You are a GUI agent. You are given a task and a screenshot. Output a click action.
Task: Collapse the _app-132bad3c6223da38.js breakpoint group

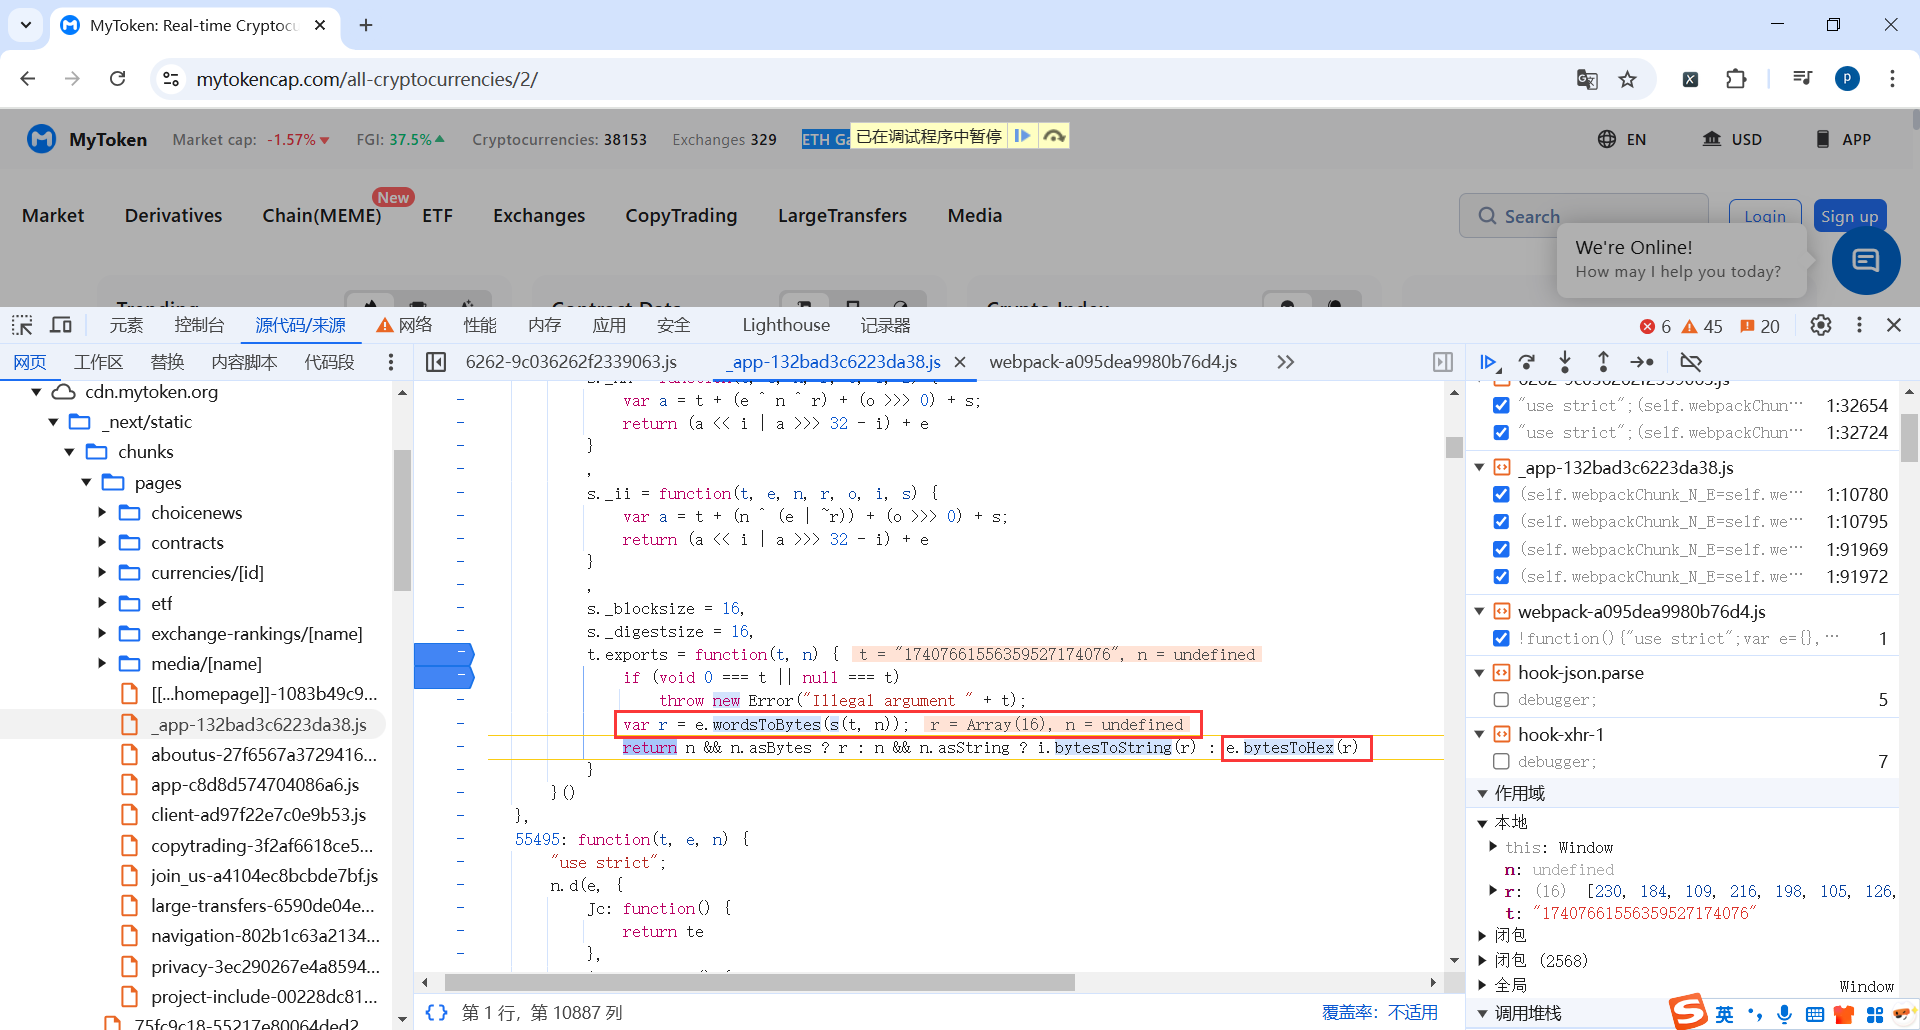1480,468
